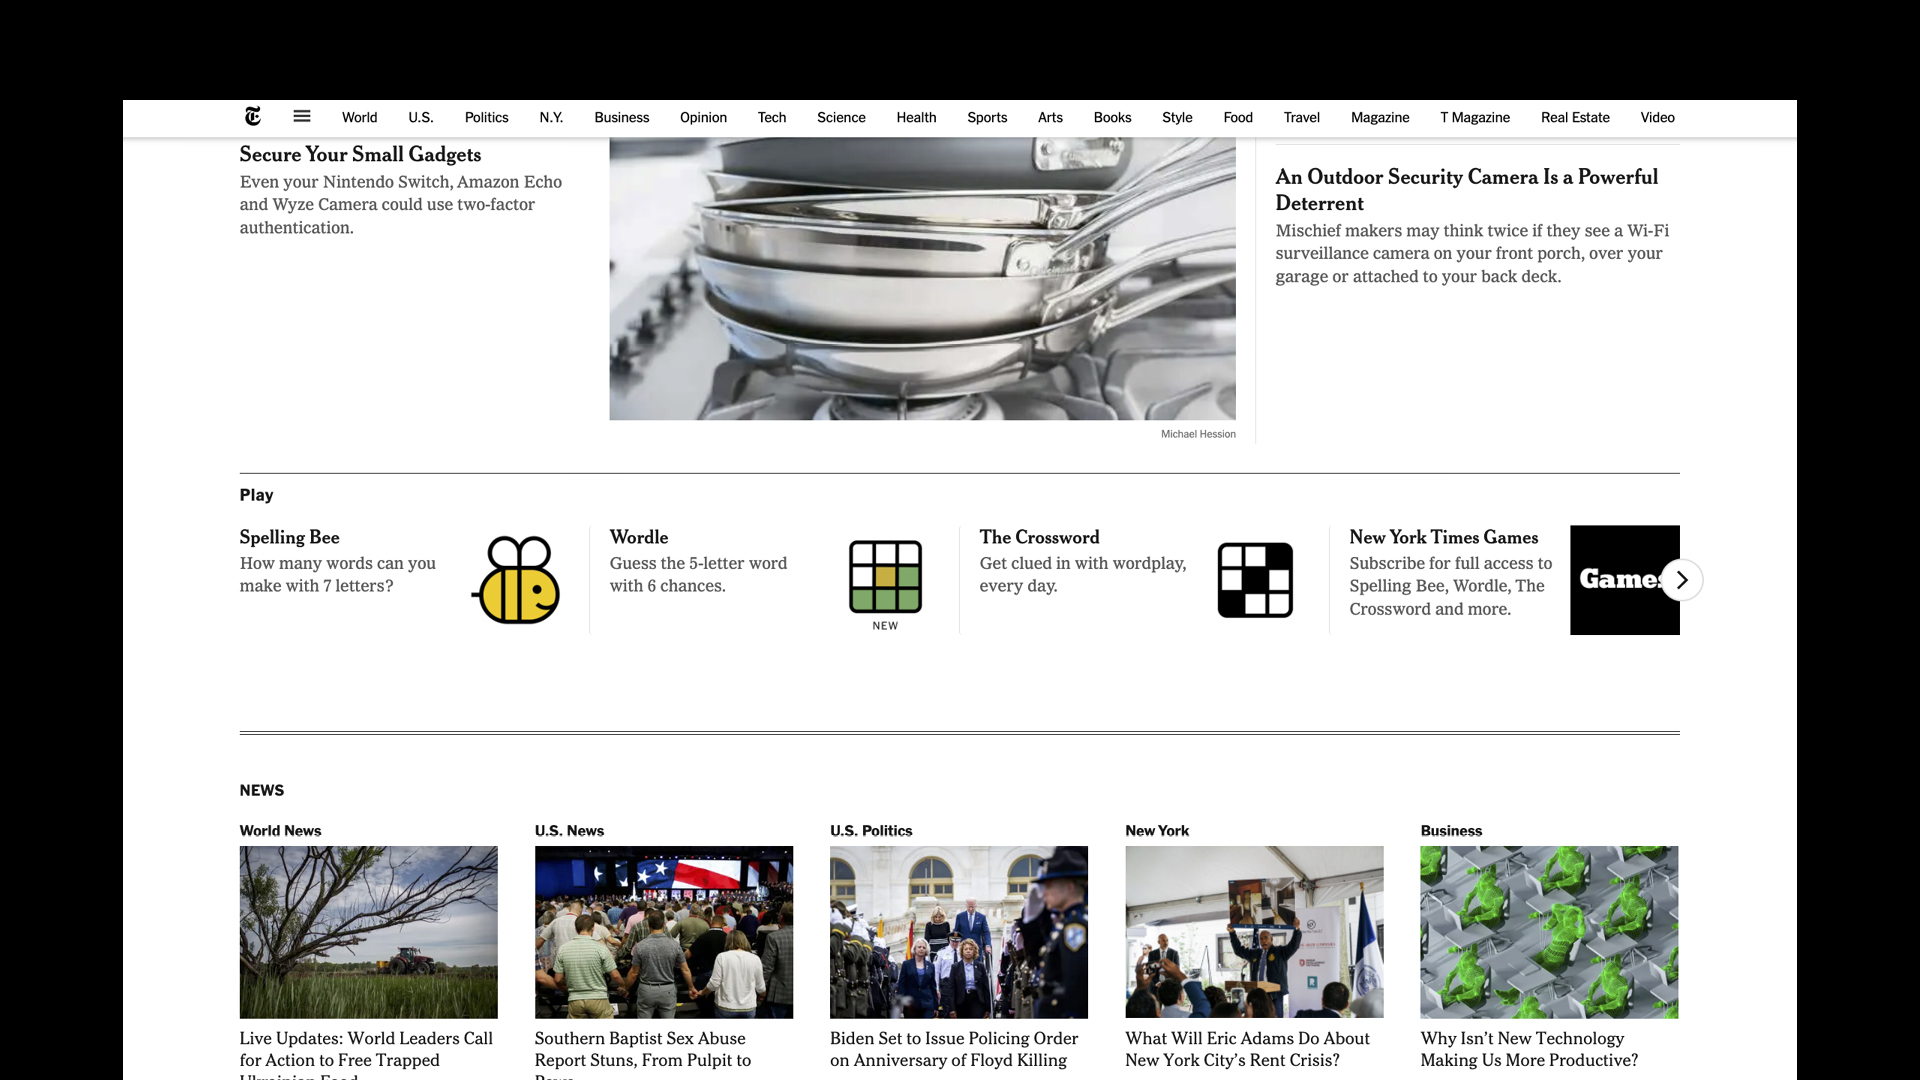Read the Outdoor Security Camera article headline
The height and width of the screenshot is (1080, 1920).
[x=1466, y=190]
